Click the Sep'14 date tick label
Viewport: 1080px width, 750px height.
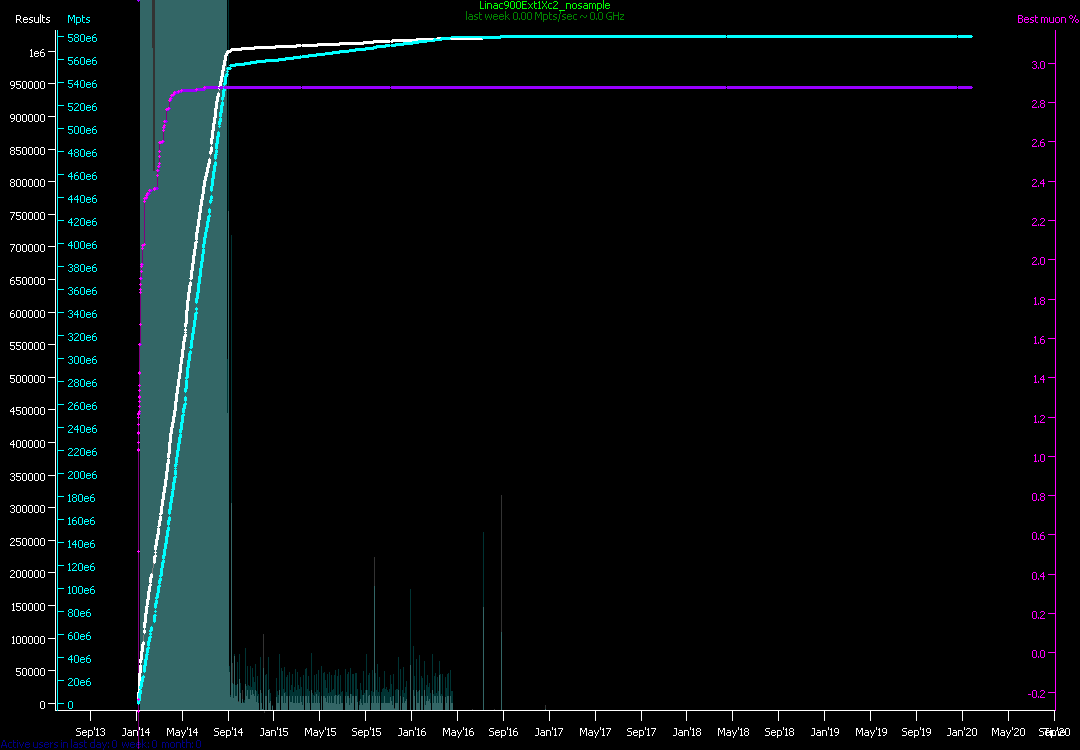click(x=228, y=732)
